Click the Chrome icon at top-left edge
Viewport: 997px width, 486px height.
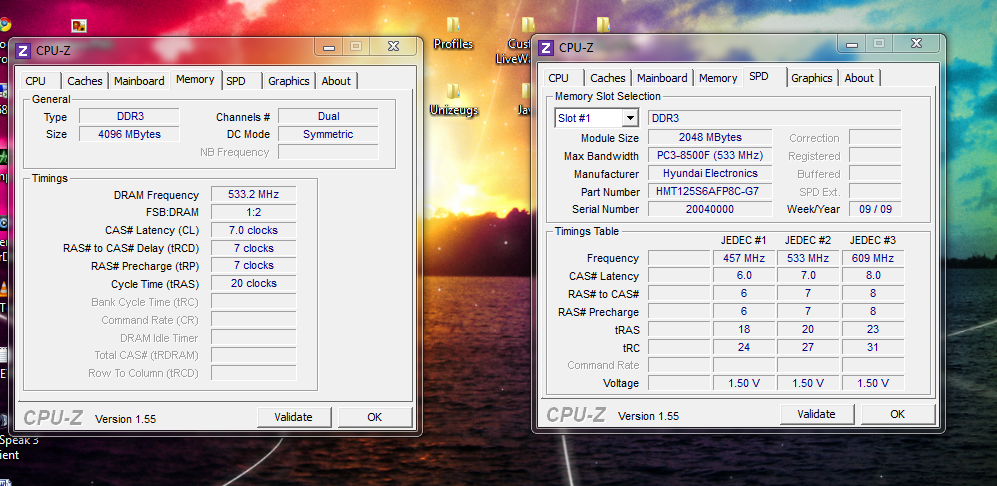pos(4,24)
